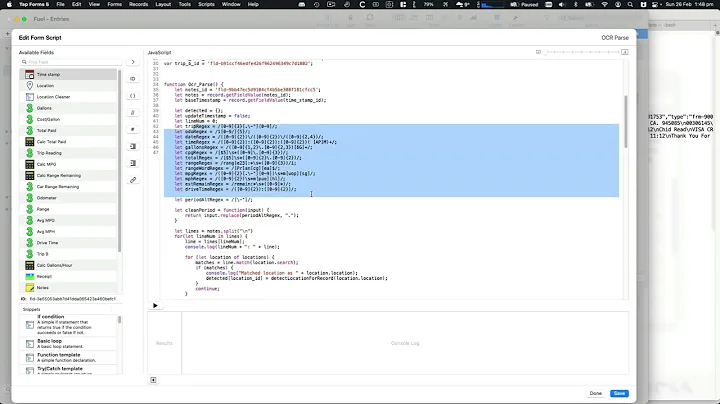Open the Edit menu

(76, 4)
